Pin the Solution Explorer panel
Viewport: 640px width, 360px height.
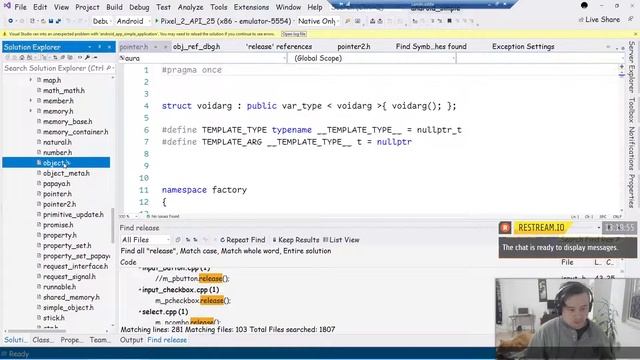click(x=99, y=47)
